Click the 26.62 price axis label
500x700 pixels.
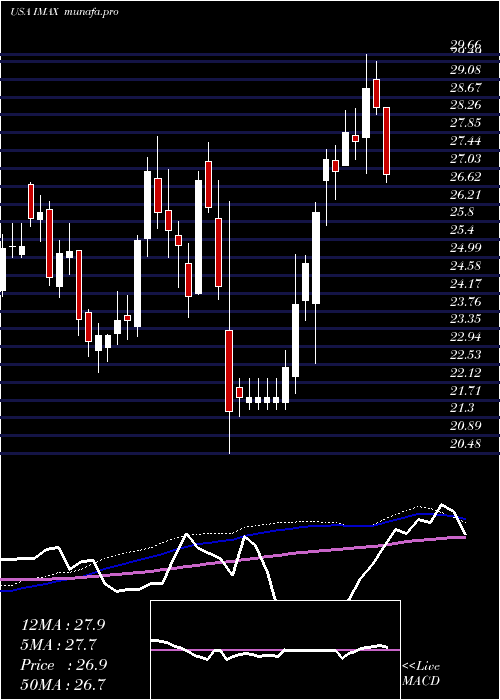click(466, 177)
